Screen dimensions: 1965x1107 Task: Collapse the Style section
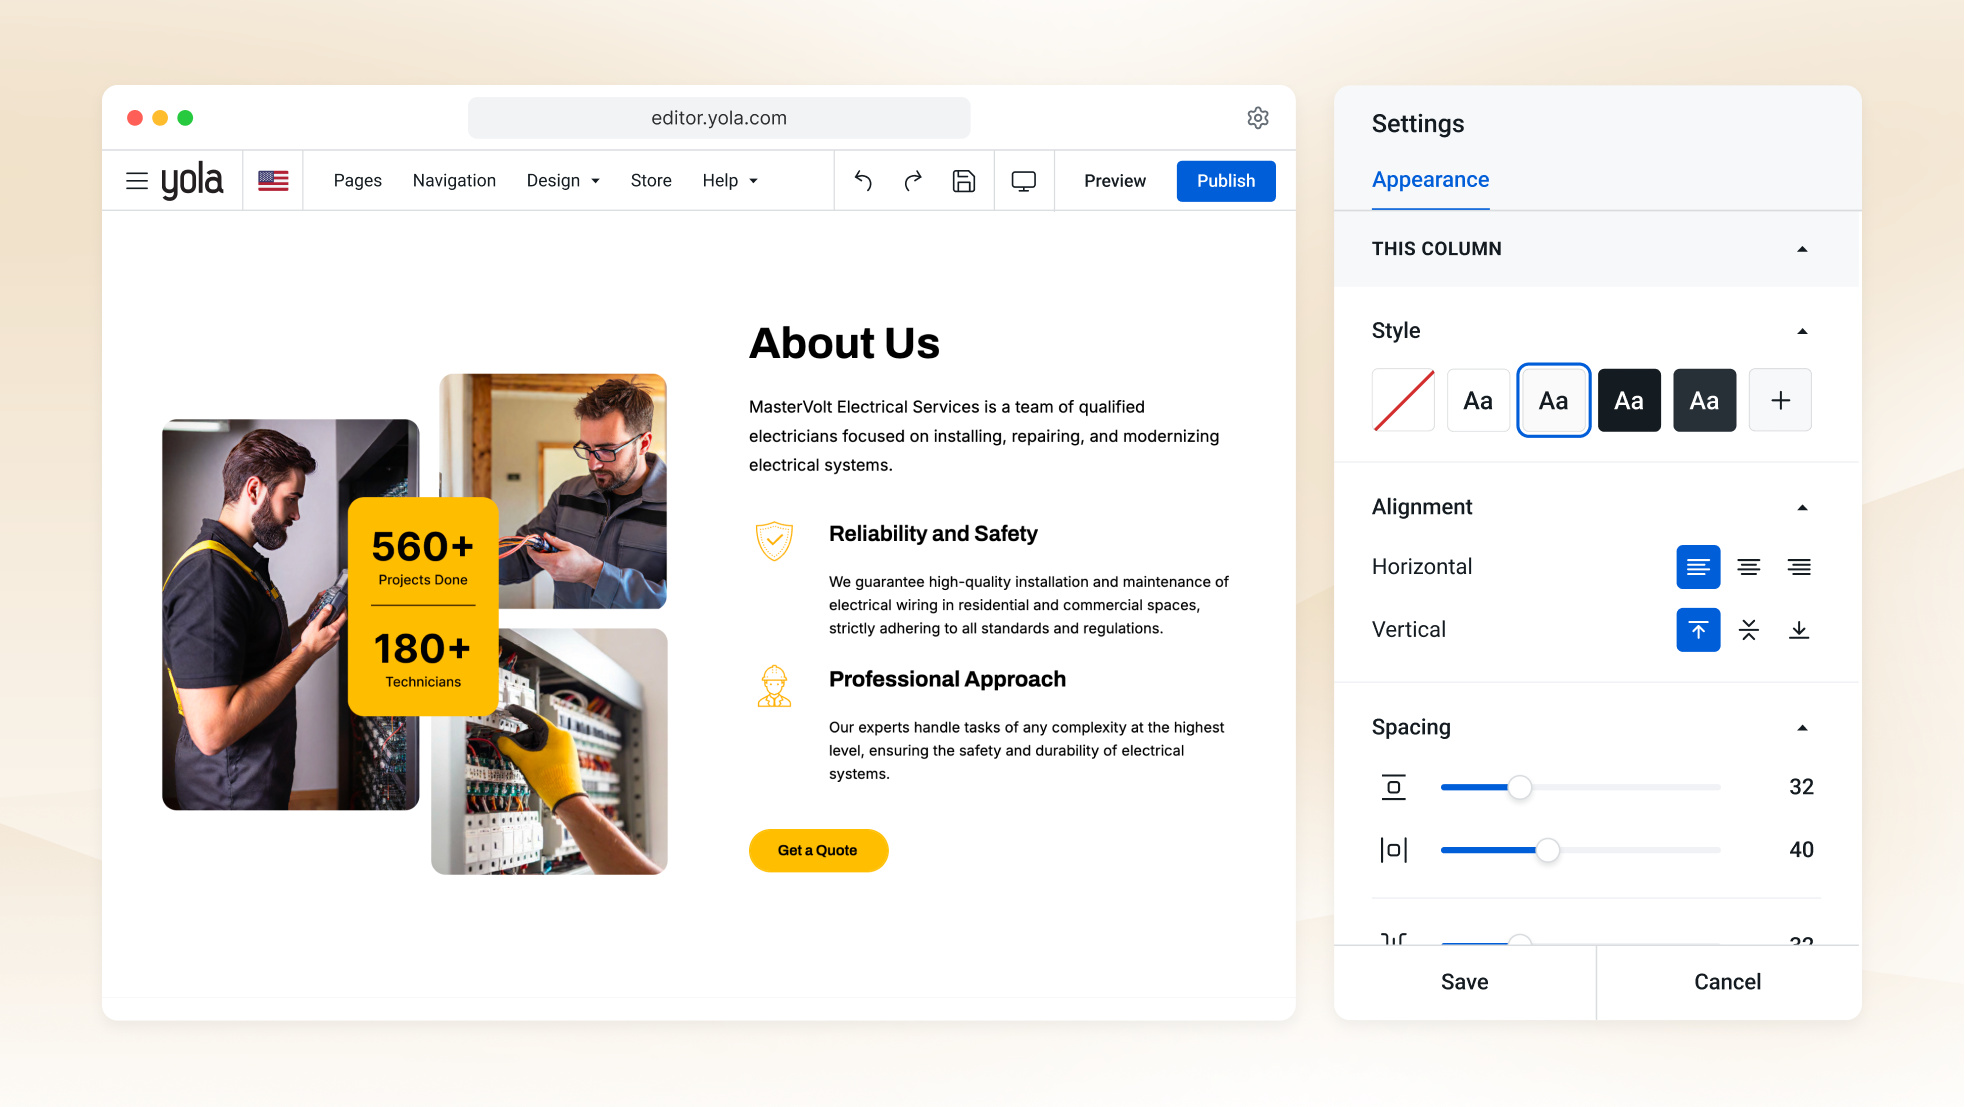pyautogui.click(x=1802, y=331)
